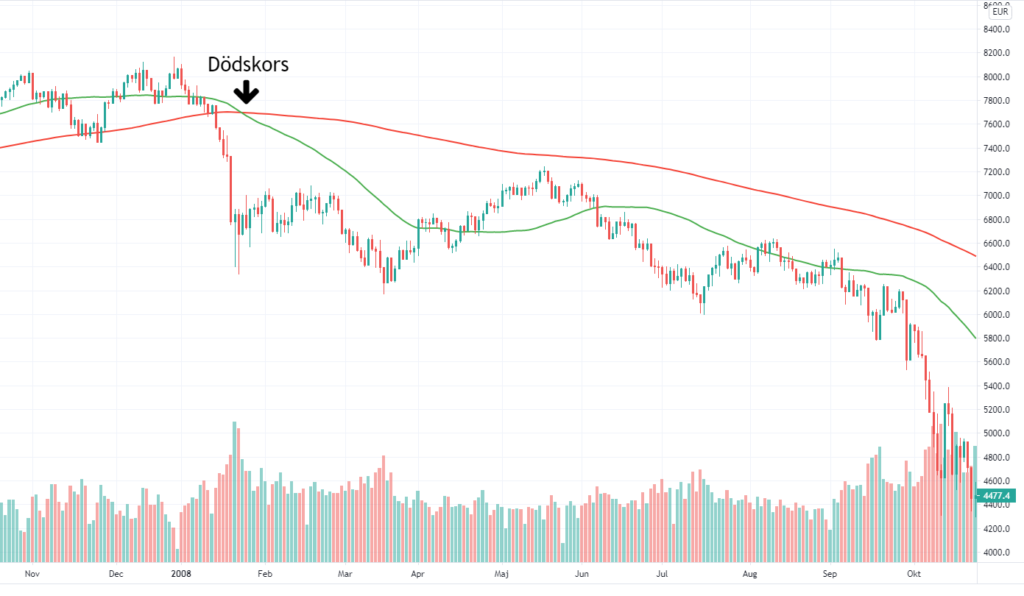The image size is (1024, 596).
Task: Choose the Feb marker on the time axis
Action: pyautogui.click(x=265, y=574)
